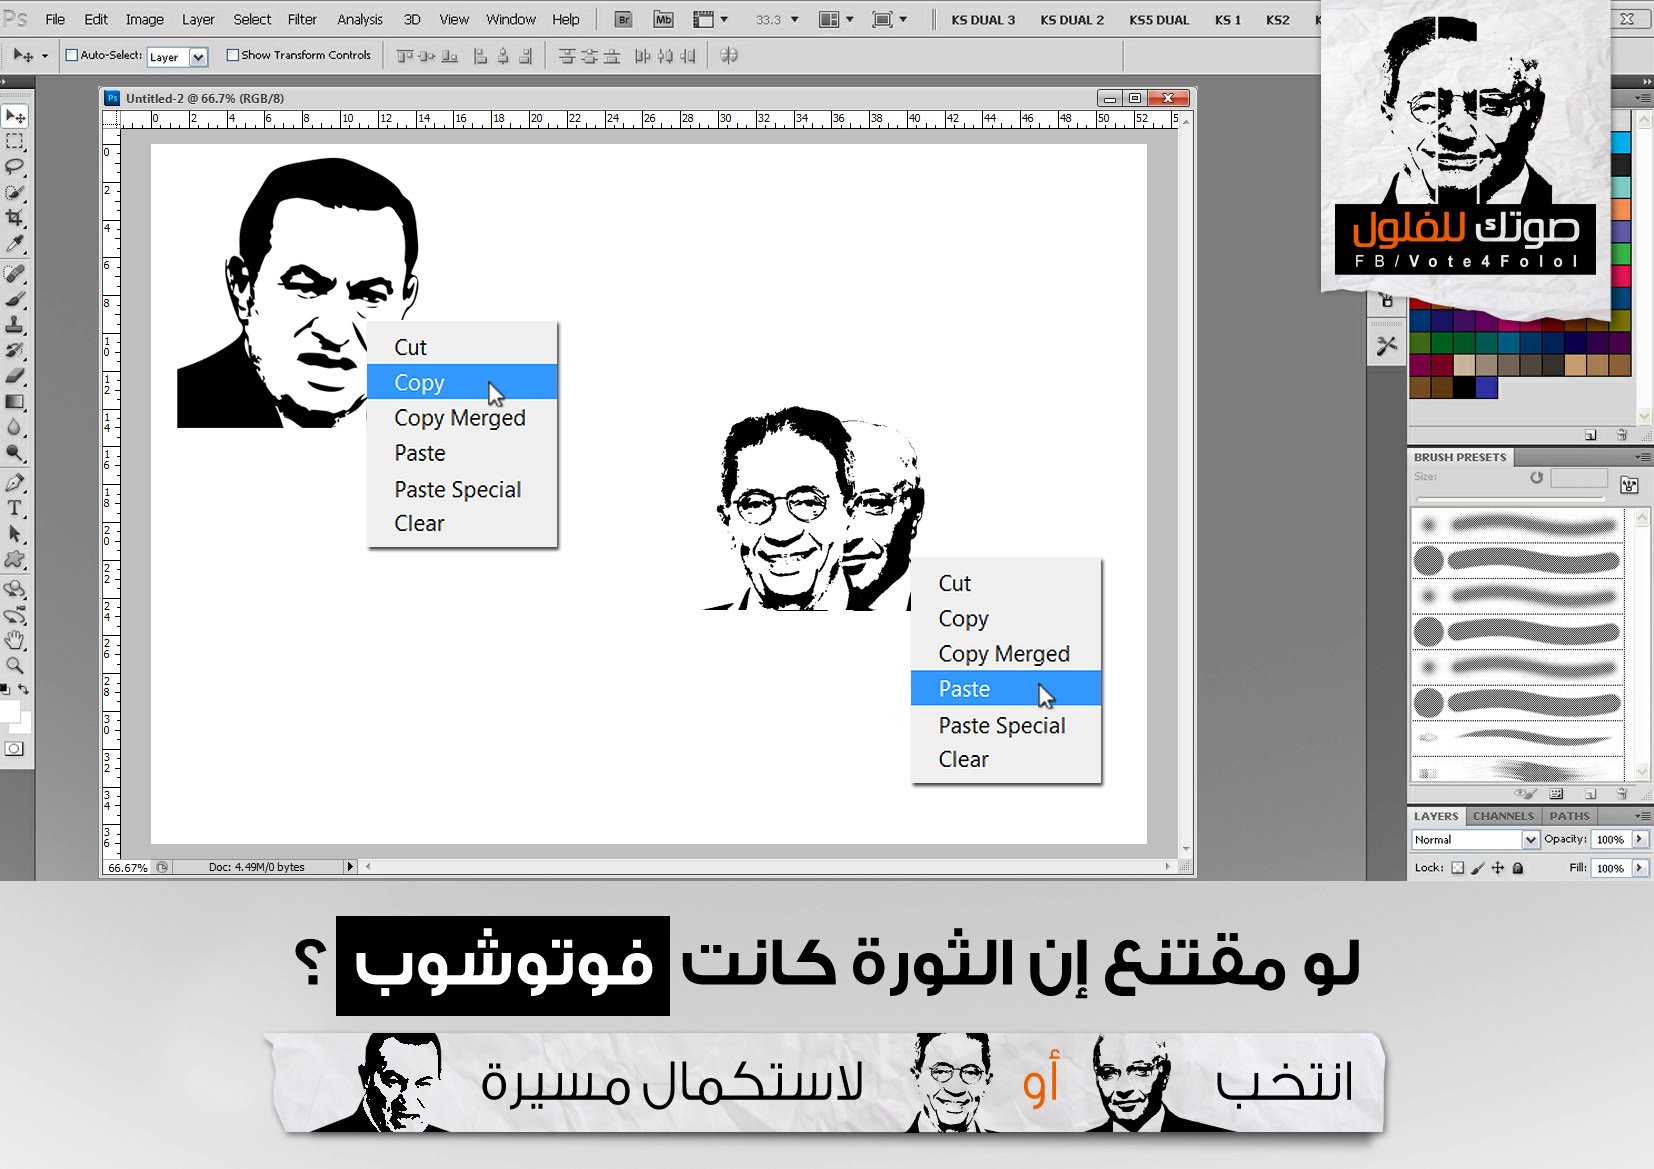Open the Analysis menu
1654x1169 pixels.
coord(360,19)
